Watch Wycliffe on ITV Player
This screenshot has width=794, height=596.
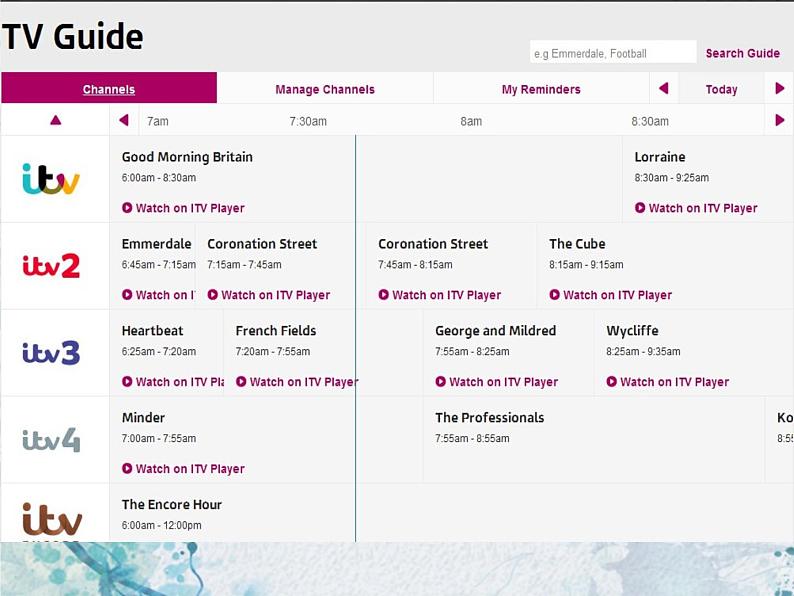click(x=668, y=382)
